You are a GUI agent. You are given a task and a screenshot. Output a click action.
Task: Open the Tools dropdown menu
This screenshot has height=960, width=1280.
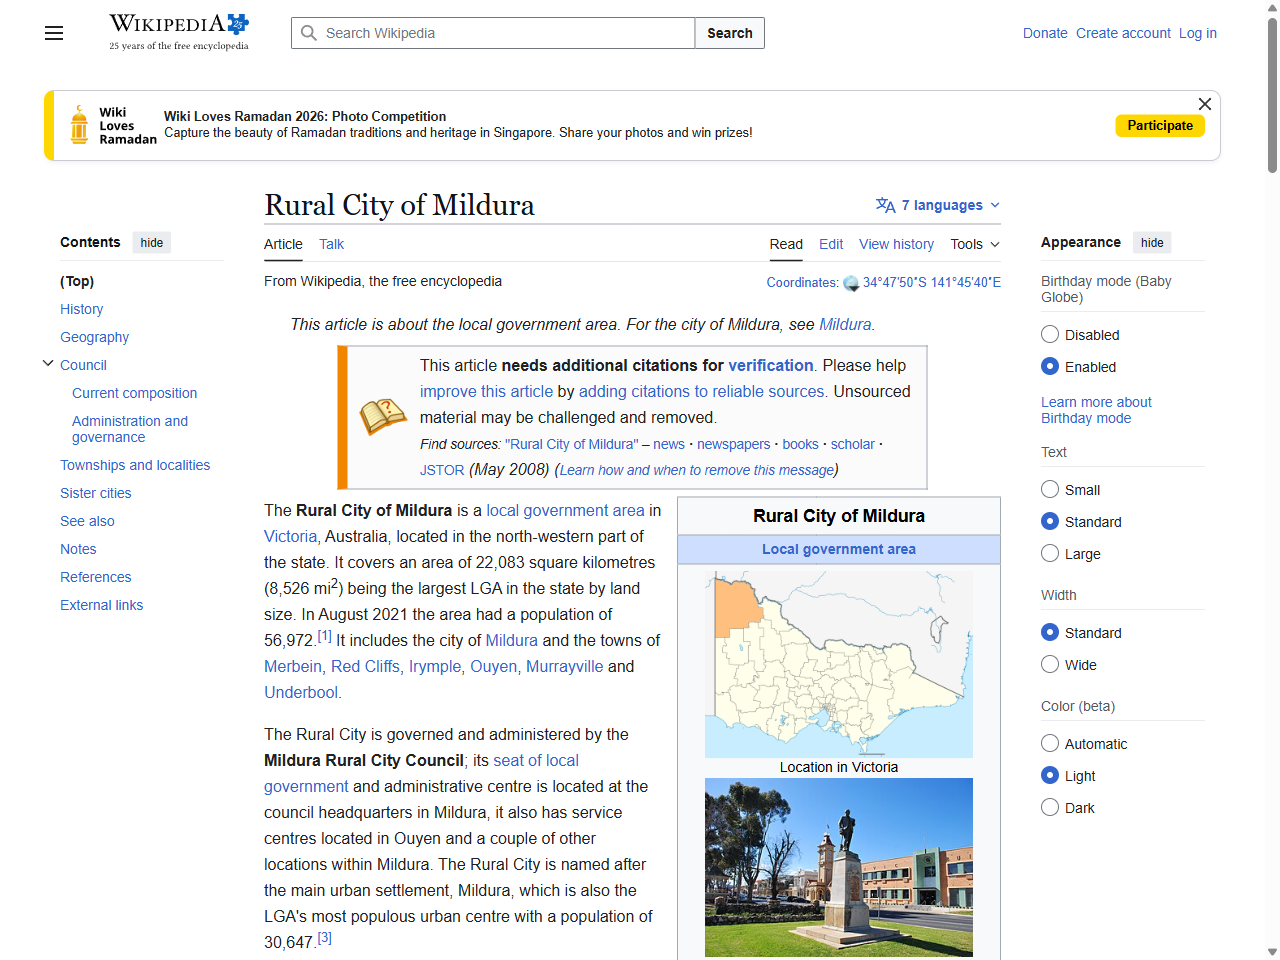[x=975, y=244]
